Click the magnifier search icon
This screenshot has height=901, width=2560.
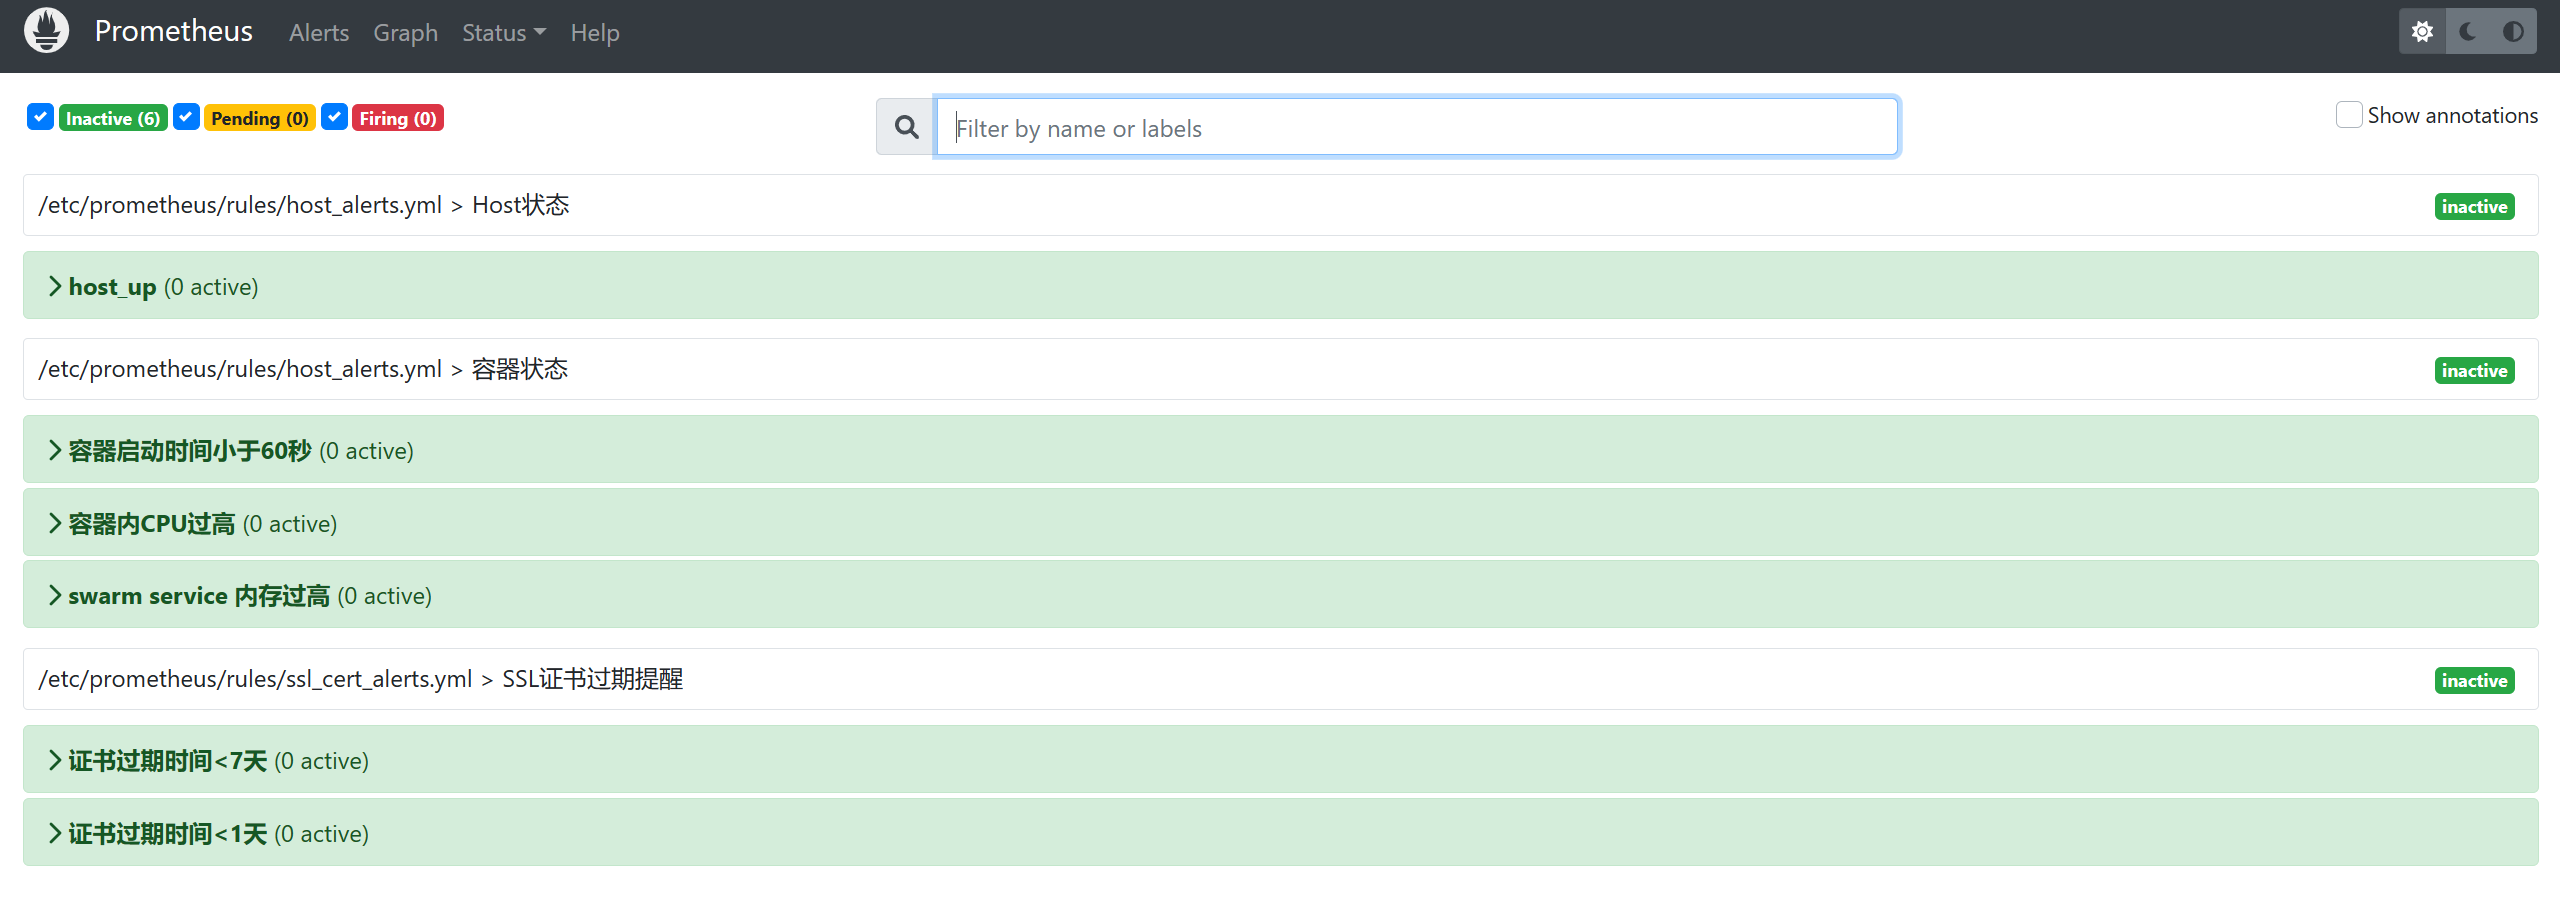point(906,127)
